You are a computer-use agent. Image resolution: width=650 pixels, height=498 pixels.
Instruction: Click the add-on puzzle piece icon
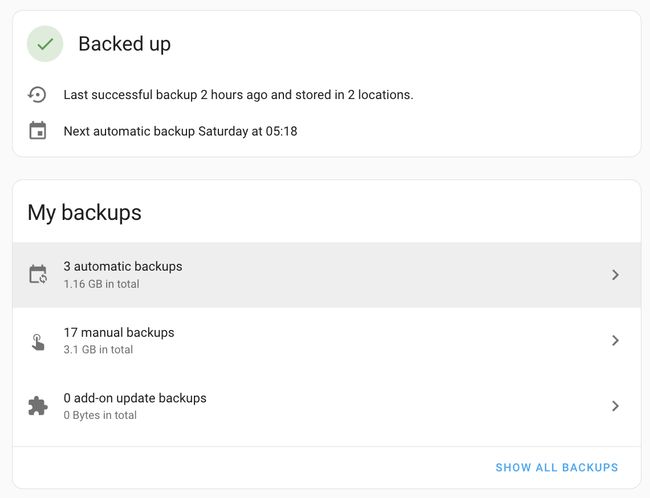(x=38, y=406)
